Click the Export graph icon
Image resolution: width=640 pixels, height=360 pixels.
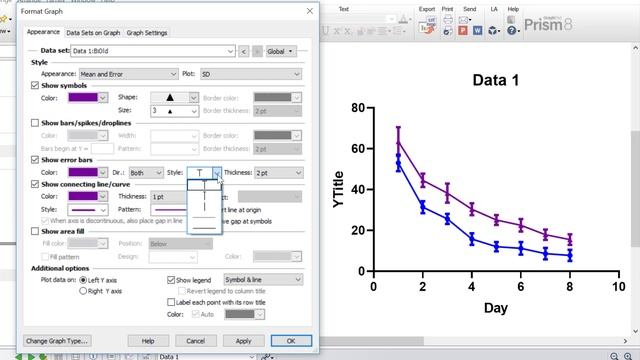427,25
